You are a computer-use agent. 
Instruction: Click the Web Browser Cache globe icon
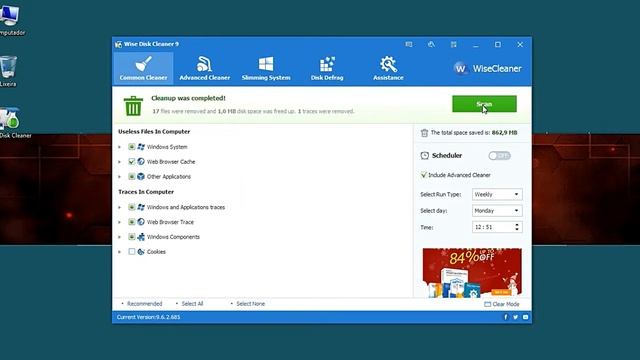[x=141, y=162]
